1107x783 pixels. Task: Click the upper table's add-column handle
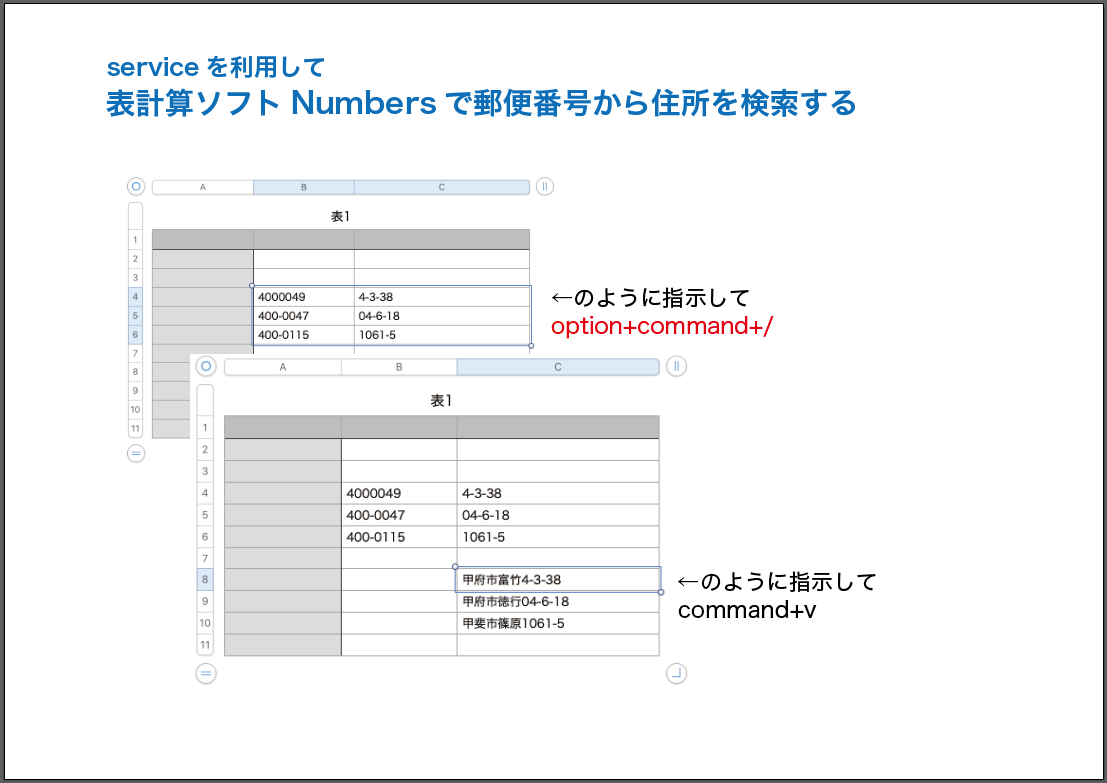coord(544,186)
